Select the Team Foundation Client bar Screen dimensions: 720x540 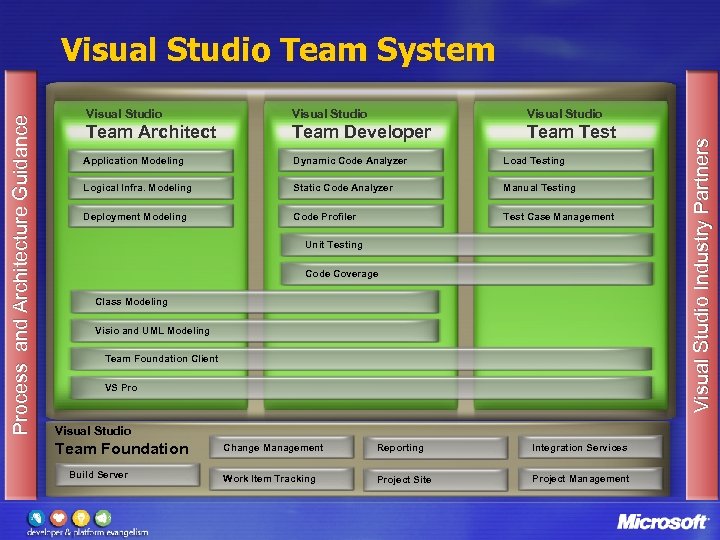(361, 359)
